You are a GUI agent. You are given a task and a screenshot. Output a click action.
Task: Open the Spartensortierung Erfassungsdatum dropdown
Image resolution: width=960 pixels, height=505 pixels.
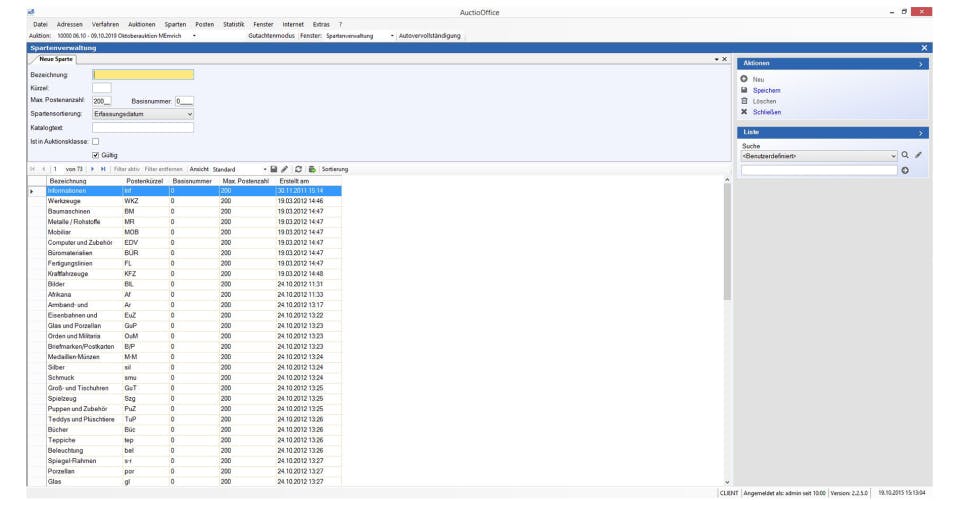tap(189, 114)
